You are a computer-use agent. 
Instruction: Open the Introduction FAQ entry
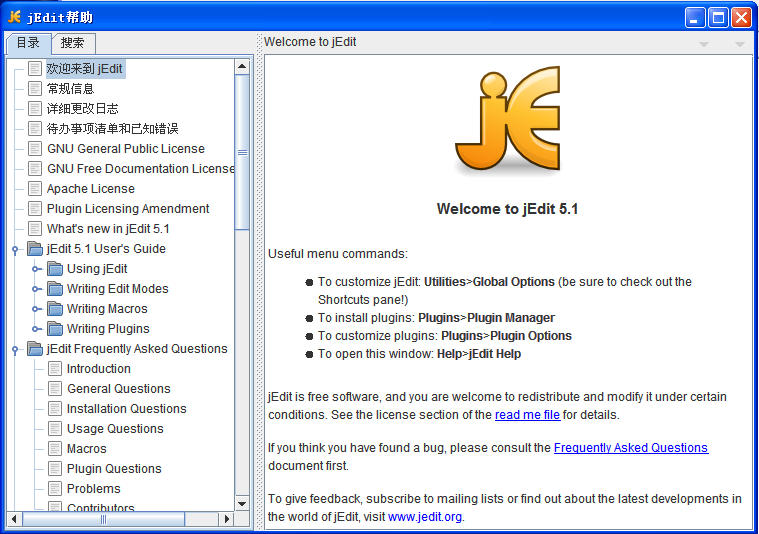pyautogui.click(x=99, y=369)
